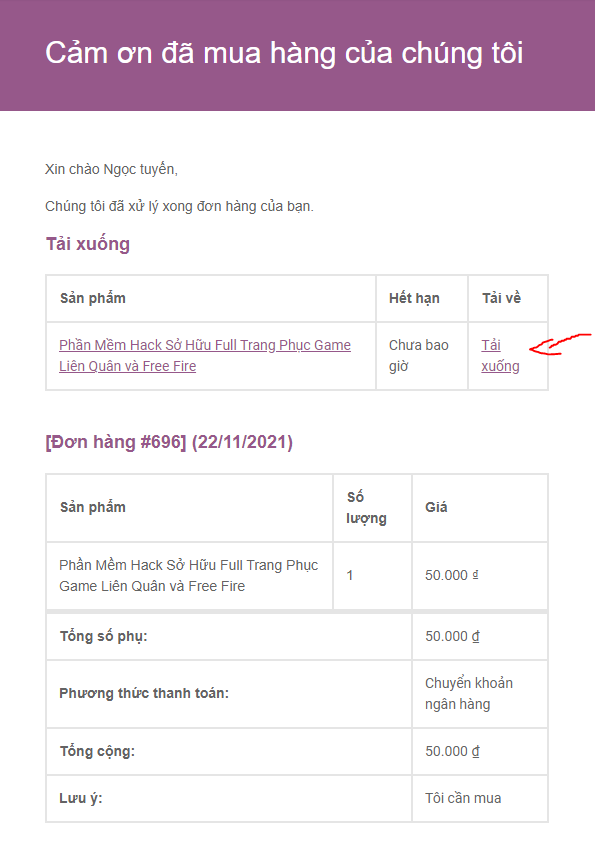Click the "Chuyển khoản ngân hàng" payment value

[x=469, y=694]
